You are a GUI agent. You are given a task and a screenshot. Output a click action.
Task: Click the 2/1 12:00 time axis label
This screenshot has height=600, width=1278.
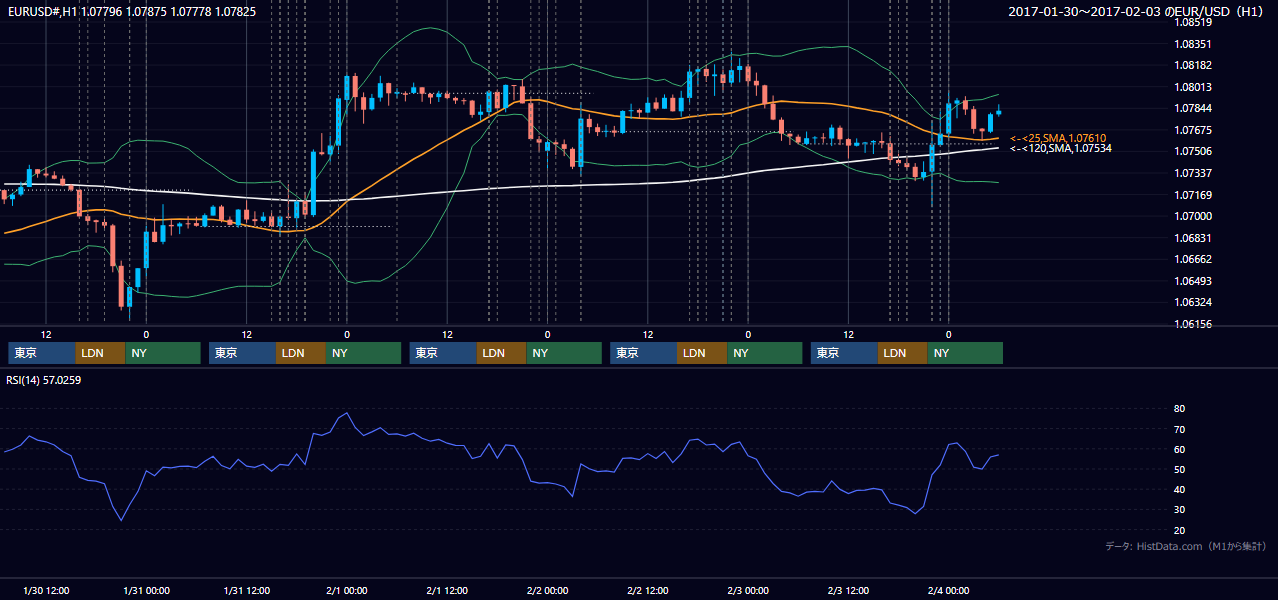pyautogui.click(x=447, y=590)
